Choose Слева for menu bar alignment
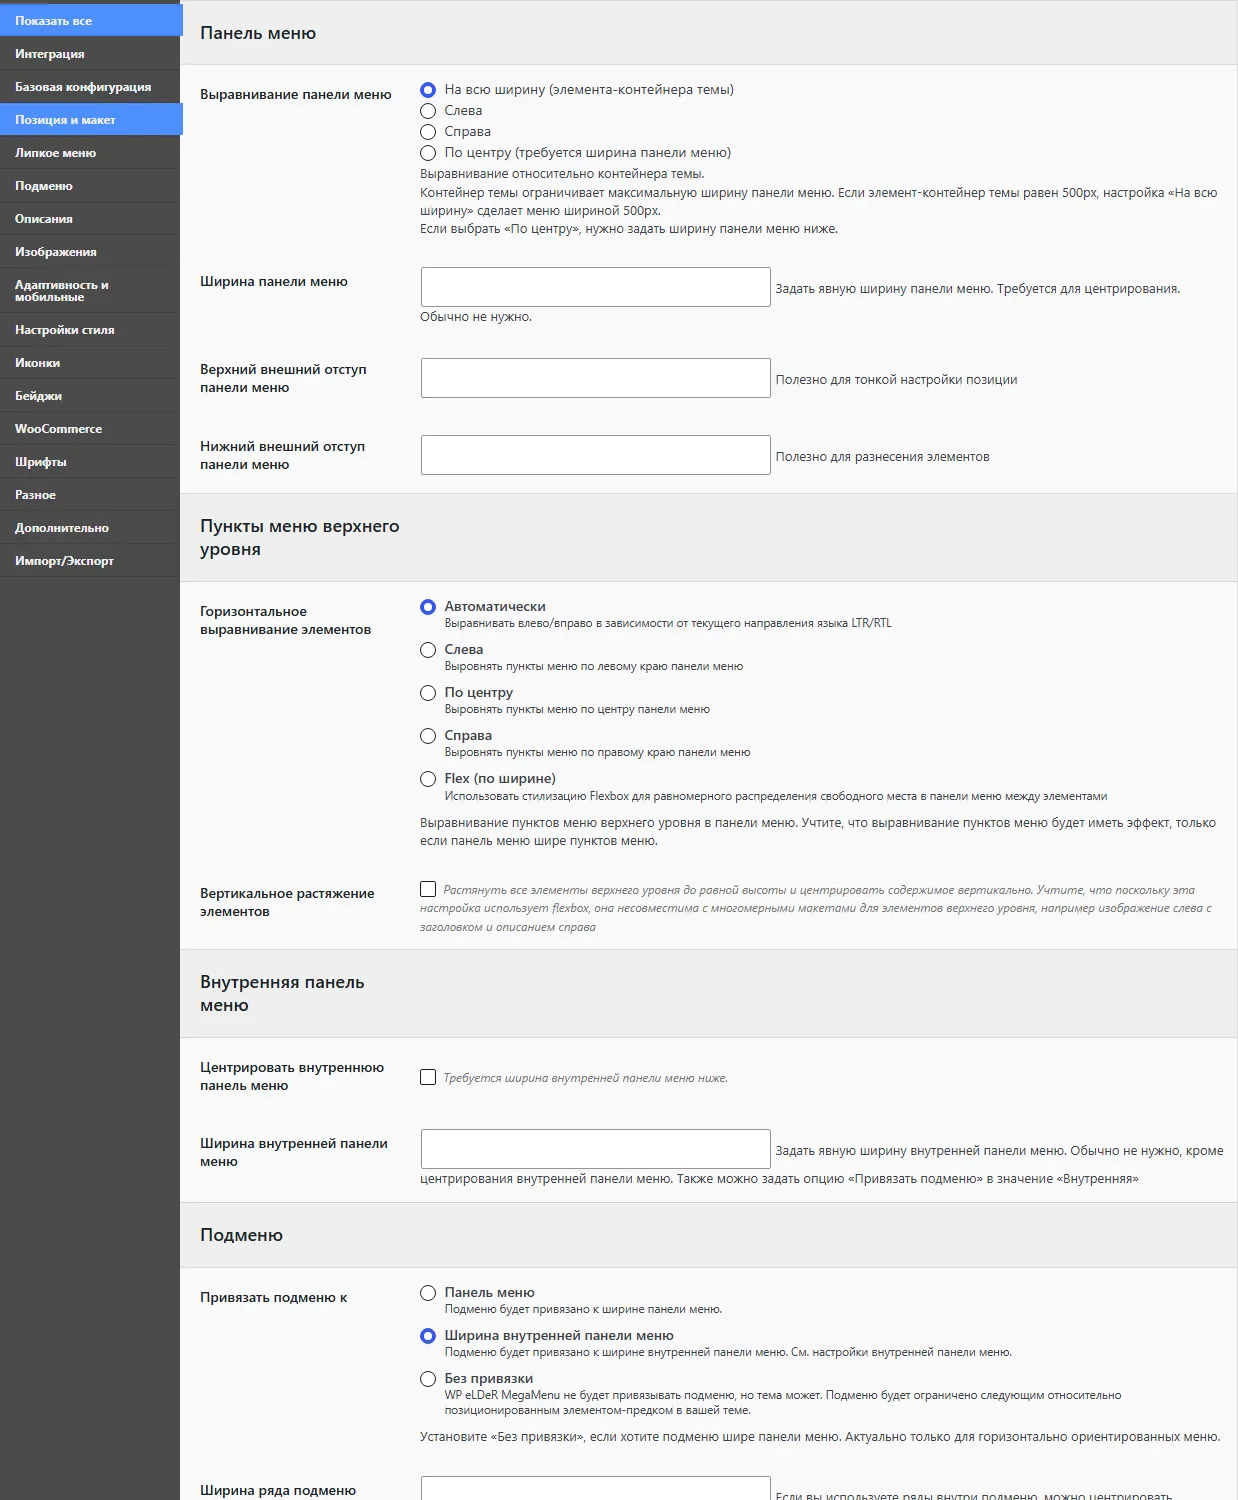Viewport: 1238px width, 1500px height. [x=428, y=111]
